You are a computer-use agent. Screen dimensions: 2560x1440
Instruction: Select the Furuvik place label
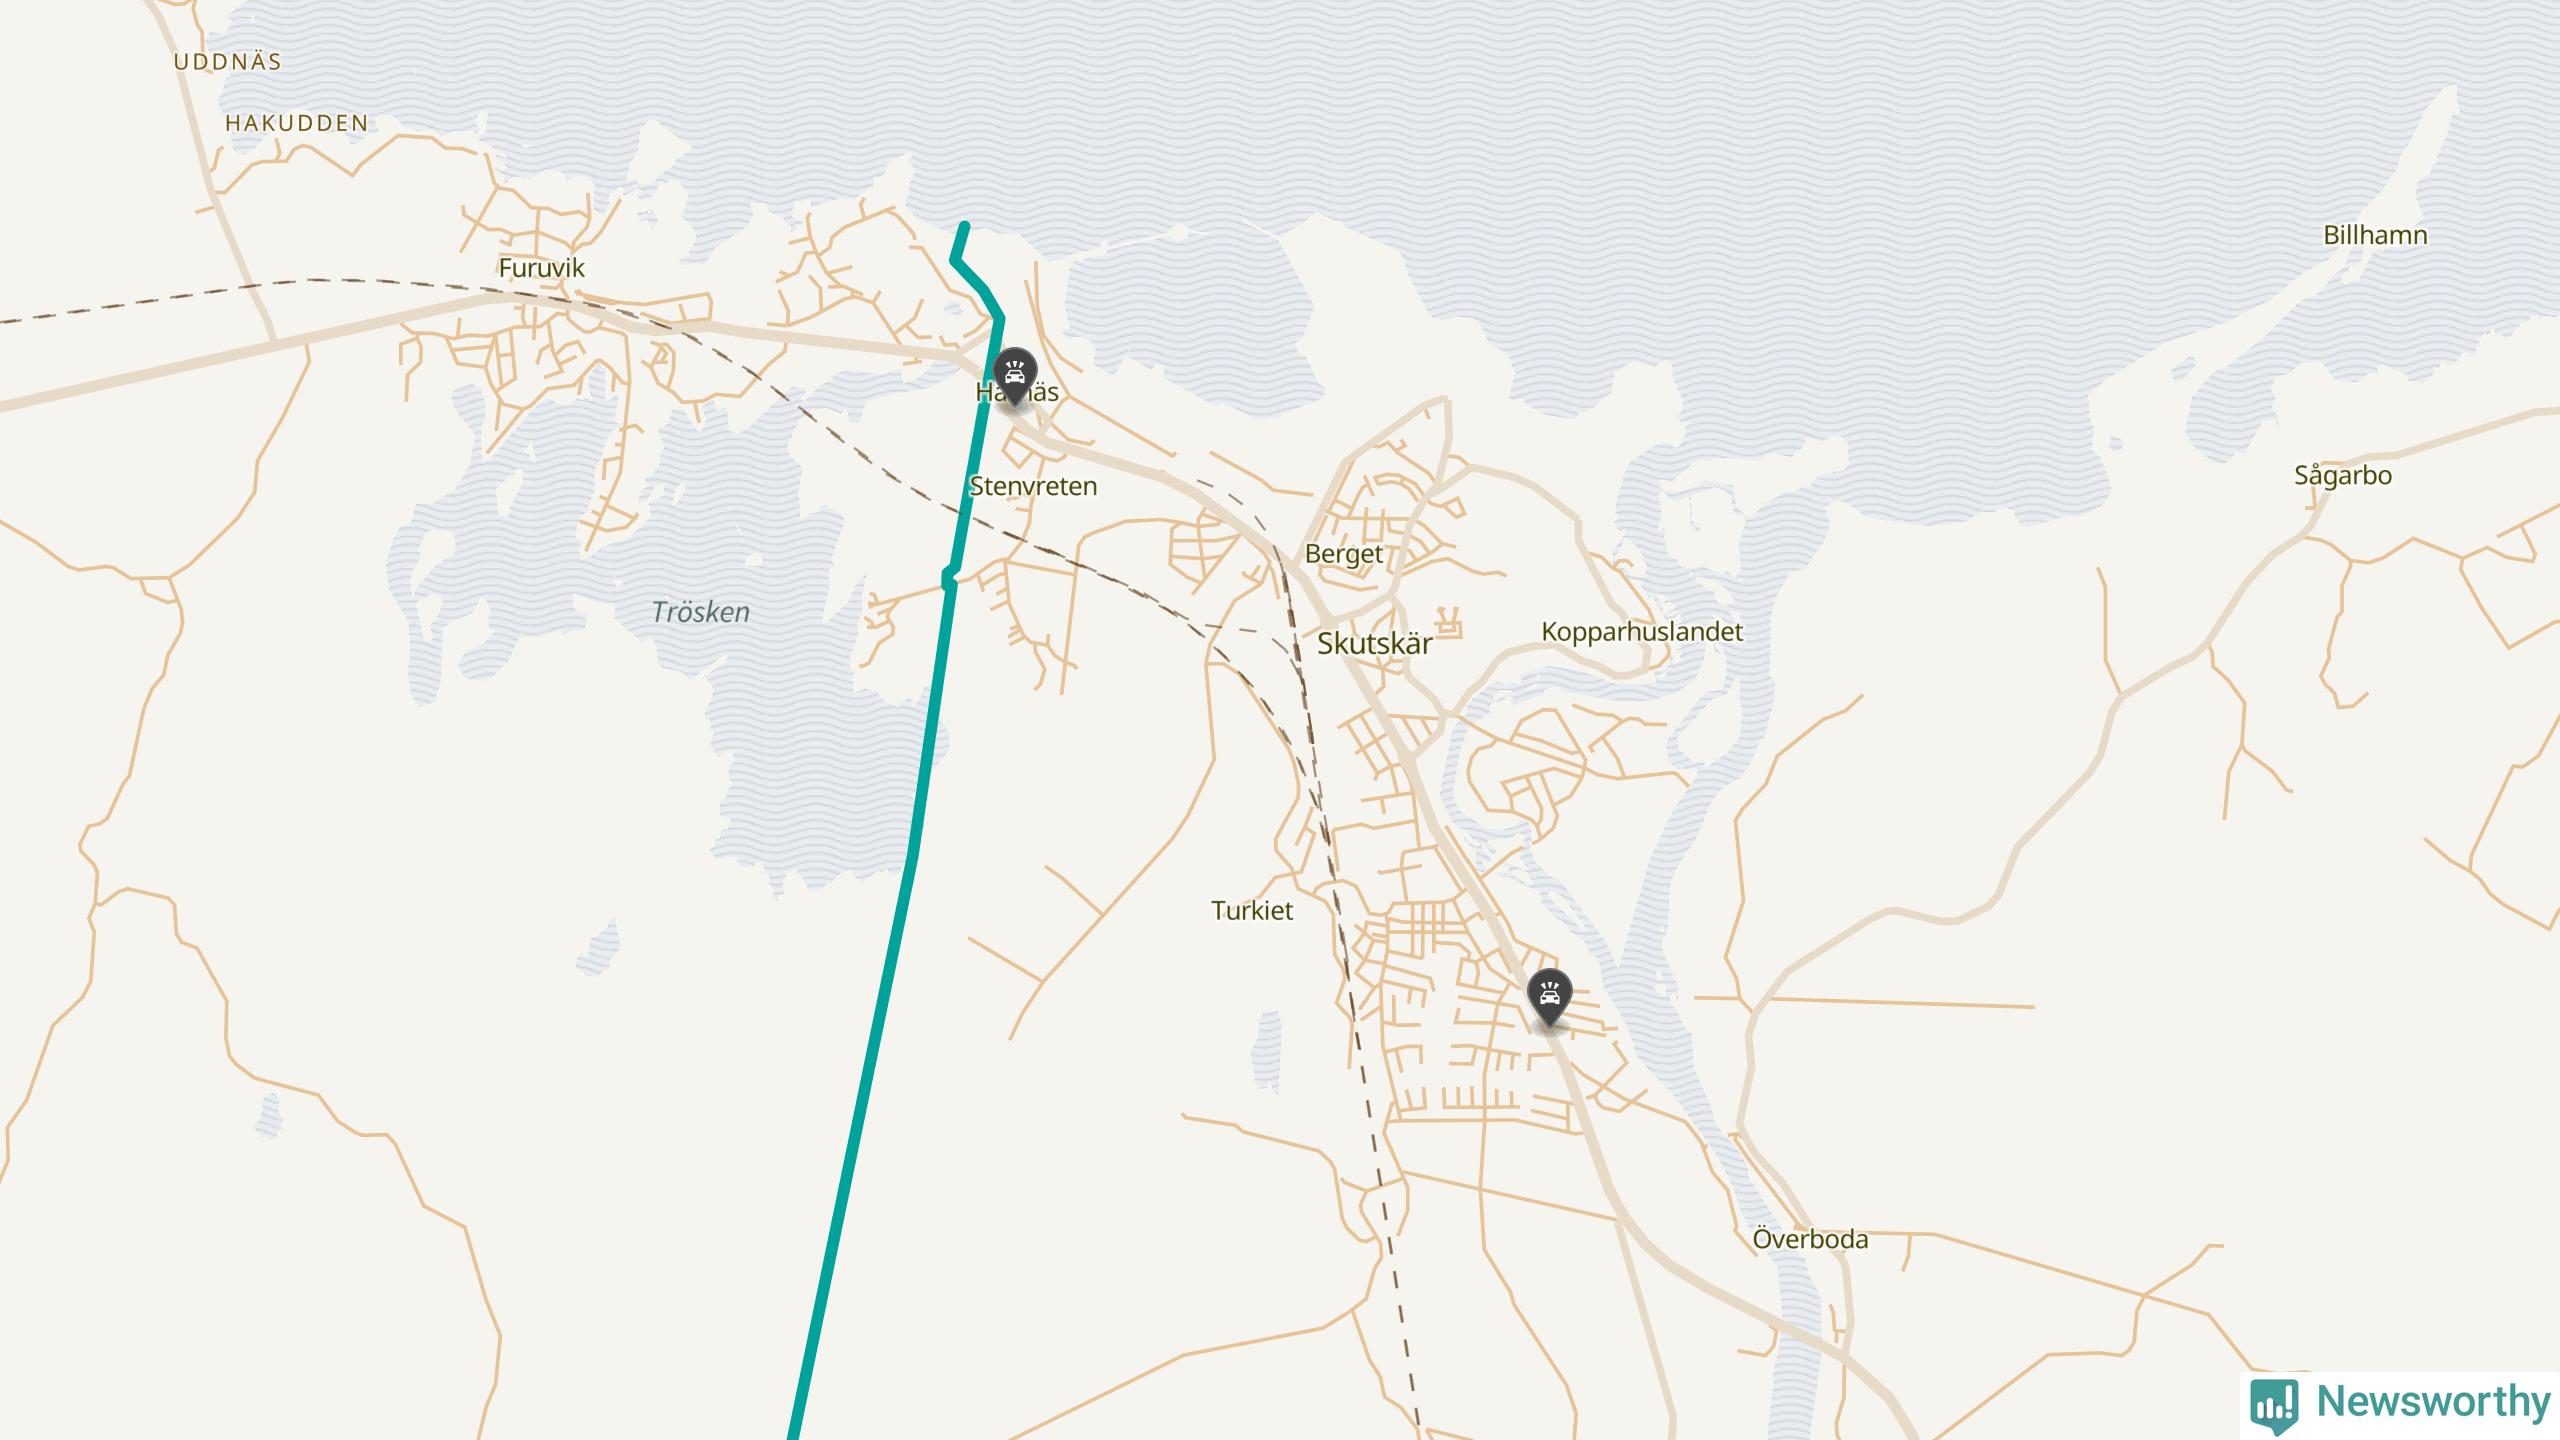pyautogui.click(x=541, y=268)
